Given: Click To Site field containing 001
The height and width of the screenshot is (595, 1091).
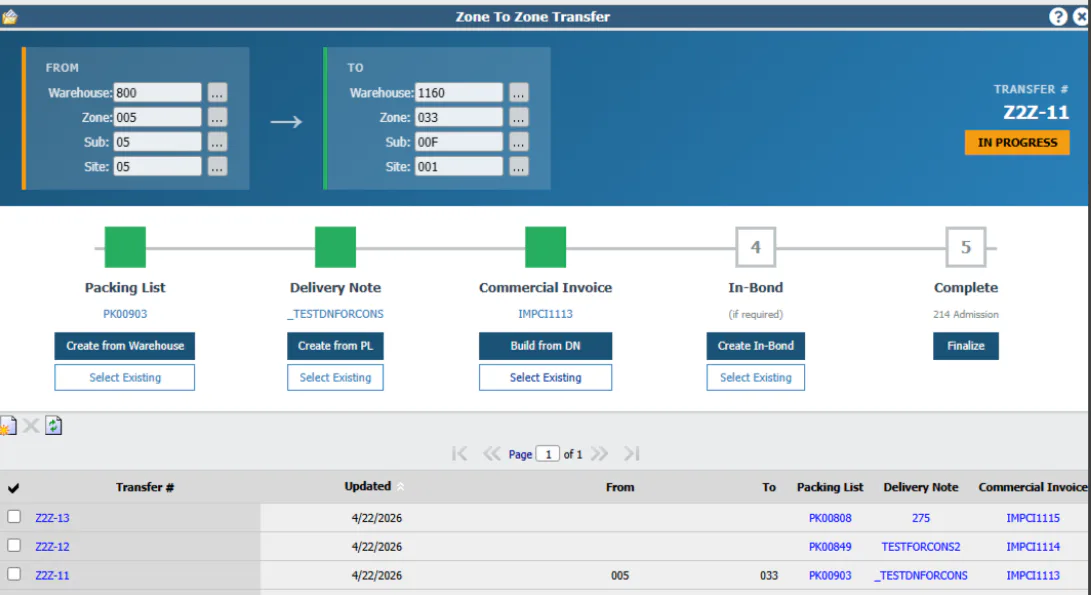Looking at the screenshot, I should [x=459, y=167].
